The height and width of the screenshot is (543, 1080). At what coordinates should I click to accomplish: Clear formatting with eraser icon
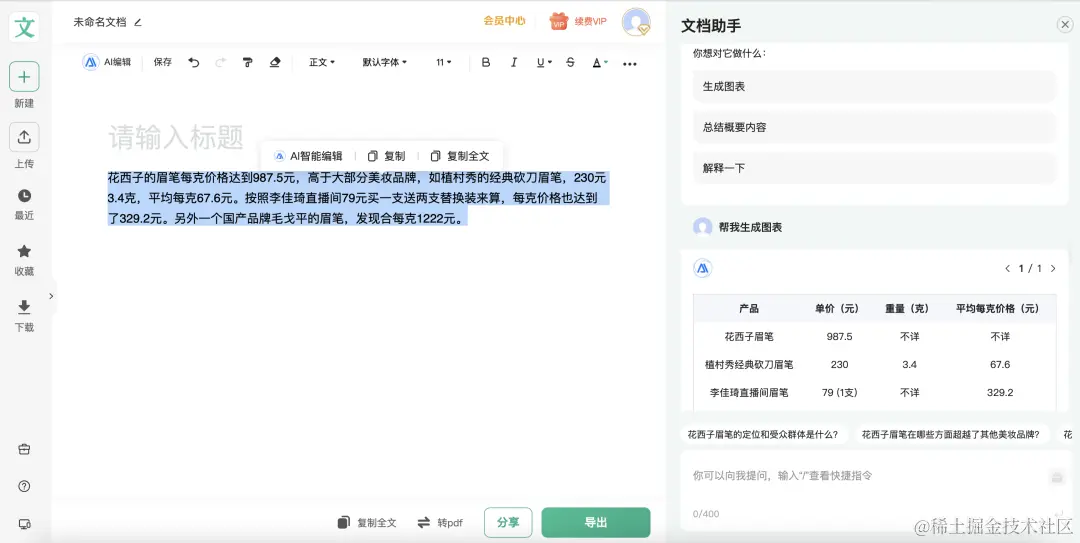[x=275, y=63]
